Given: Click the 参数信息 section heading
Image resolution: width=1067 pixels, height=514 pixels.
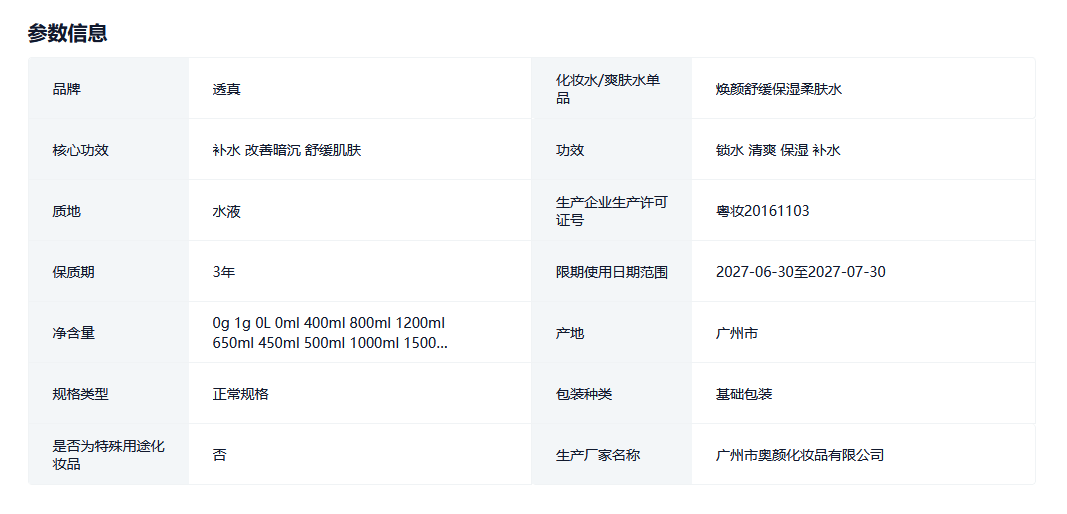Looking at the screenshot, I should (x=67, y=33).
